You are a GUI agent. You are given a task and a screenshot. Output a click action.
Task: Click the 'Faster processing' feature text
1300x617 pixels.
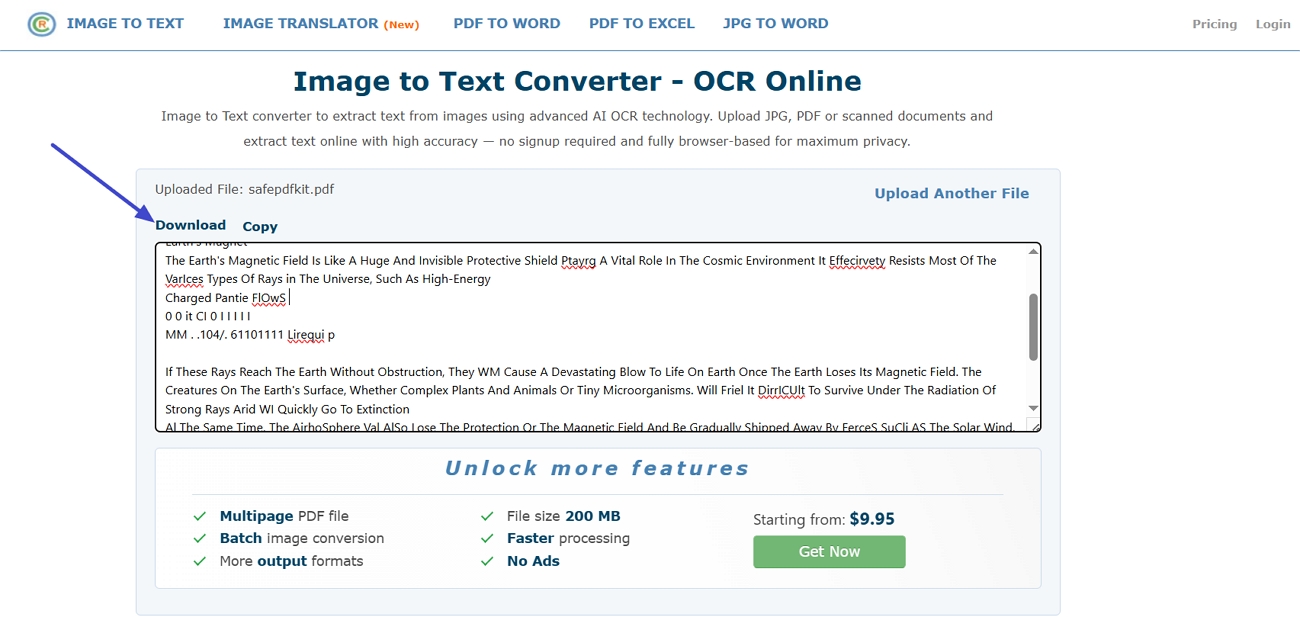(x=568, y=538)
